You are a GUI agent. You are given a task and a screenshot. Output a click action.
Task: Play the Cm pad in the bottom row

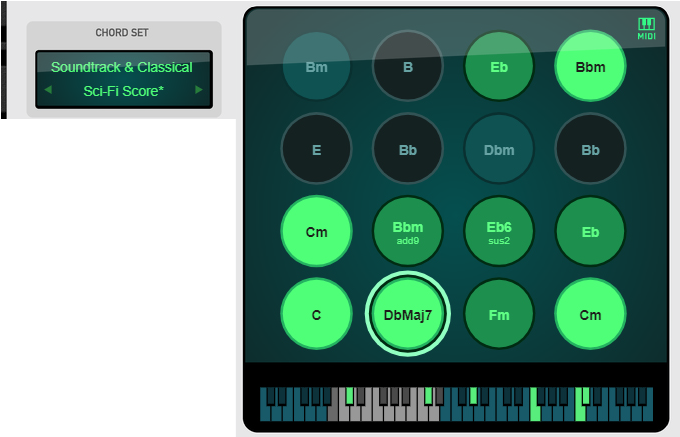pos(590,314)
